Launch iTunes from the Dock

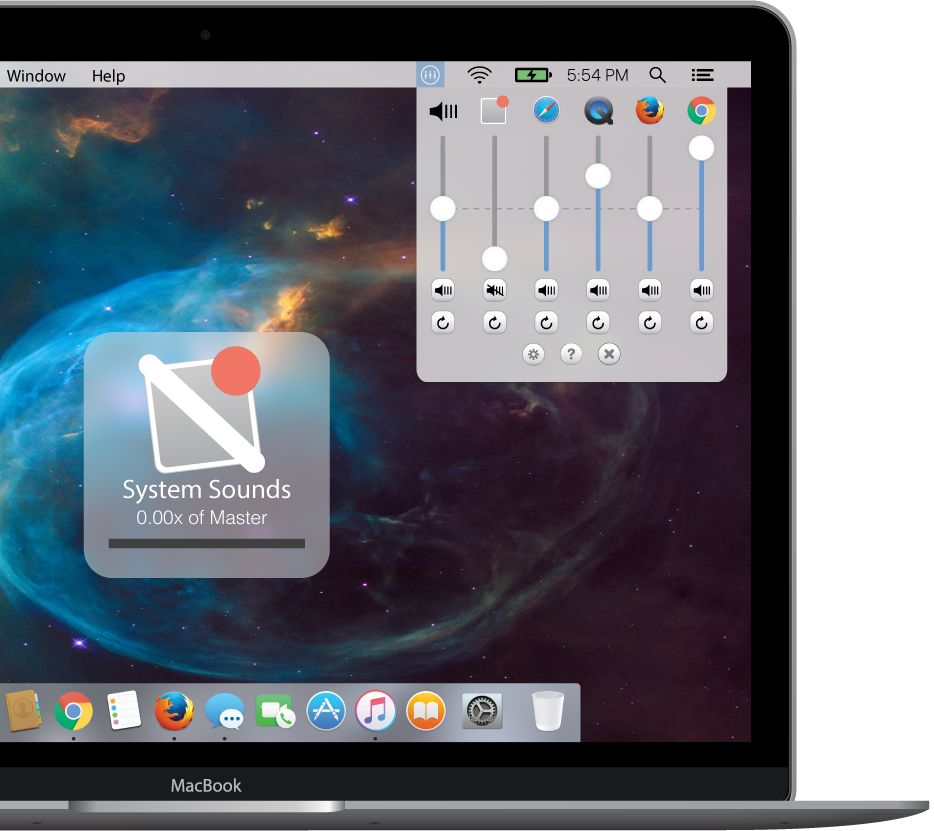pyautogui.click(x=375, y=712)
